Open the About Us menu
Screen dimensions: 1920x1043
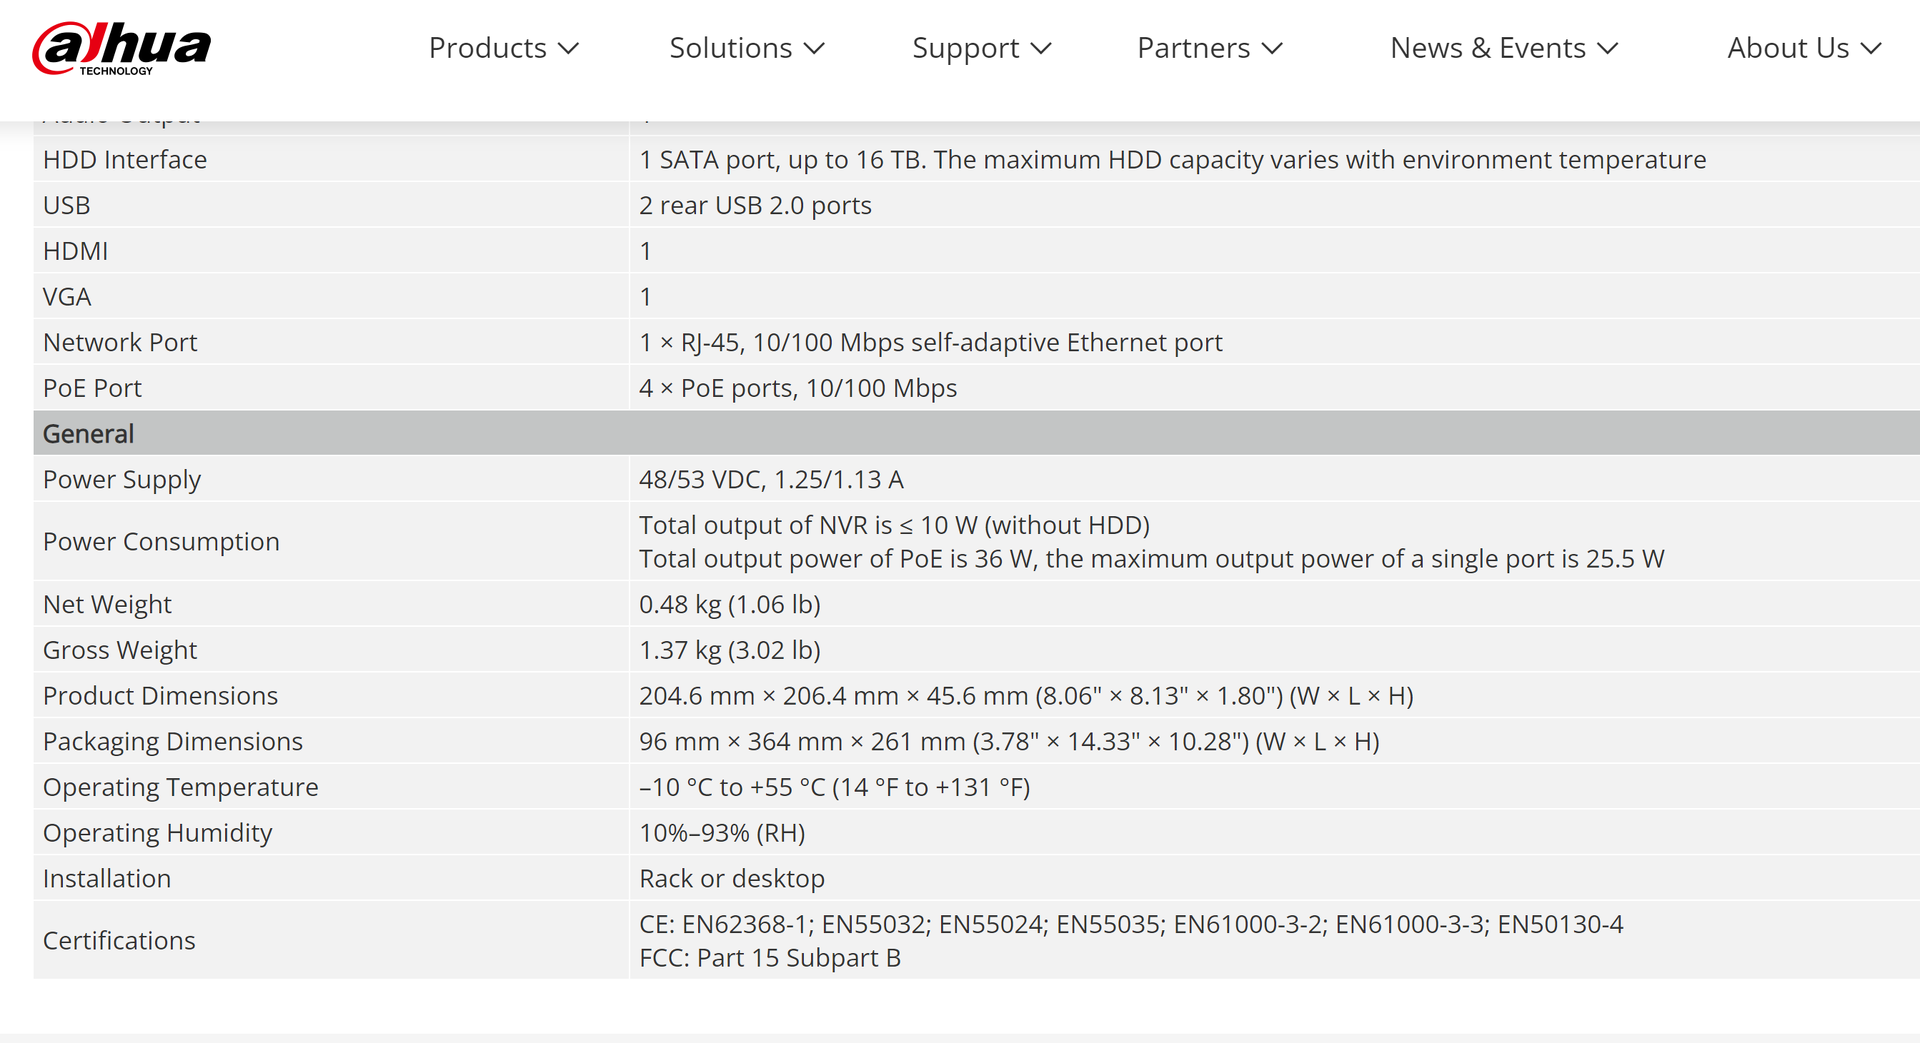pyautogui.click(x=1788, y=48)
